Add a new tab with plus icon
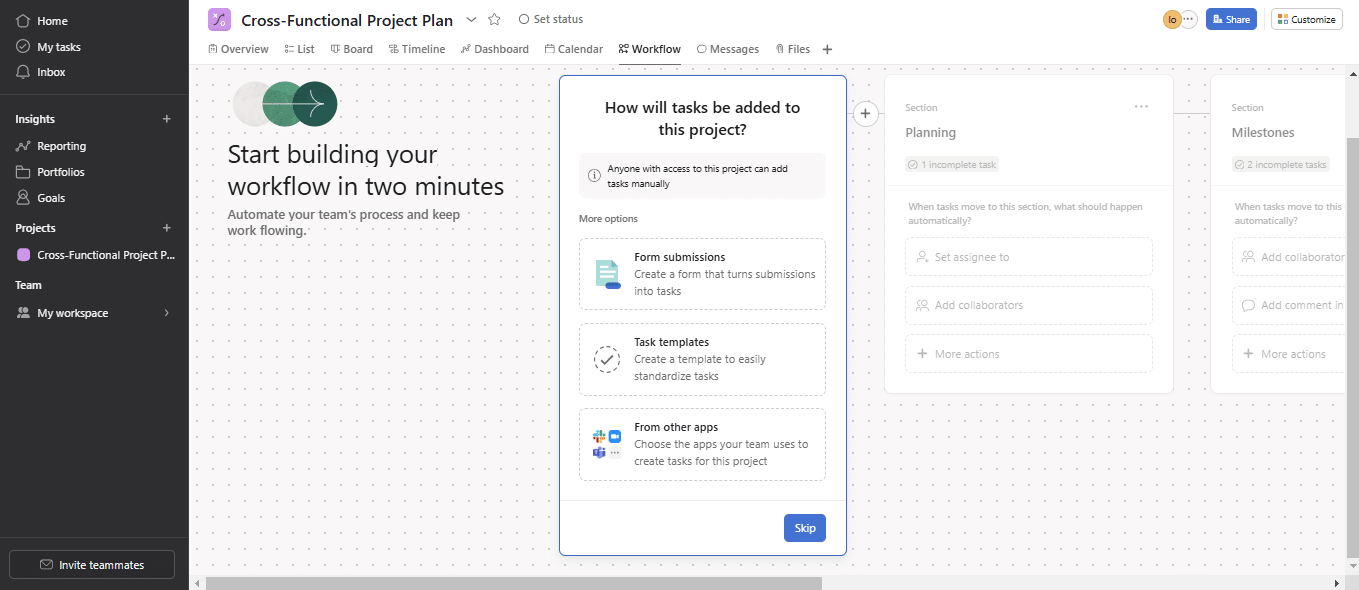This screenshot has width=1359, height=590. coord(827,49)
